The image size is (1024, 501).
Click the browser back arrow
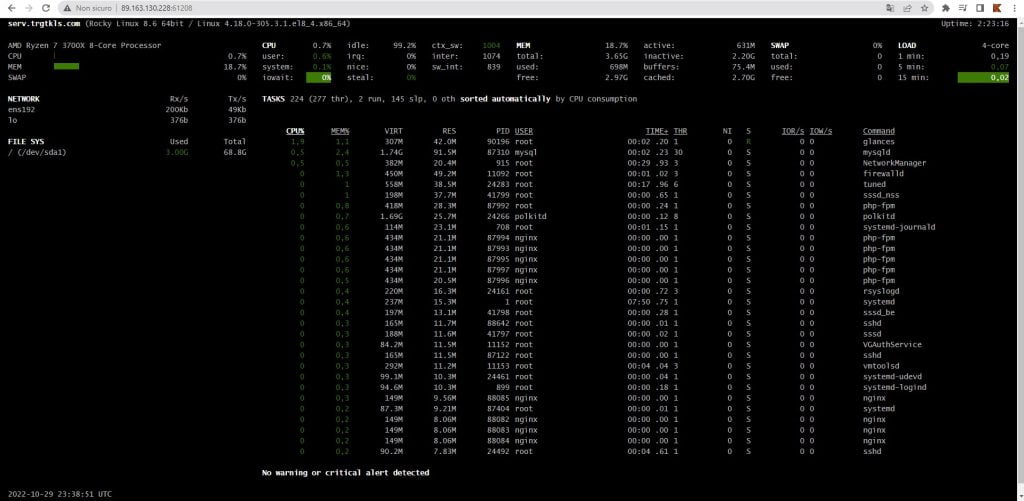tap(10, 7)
